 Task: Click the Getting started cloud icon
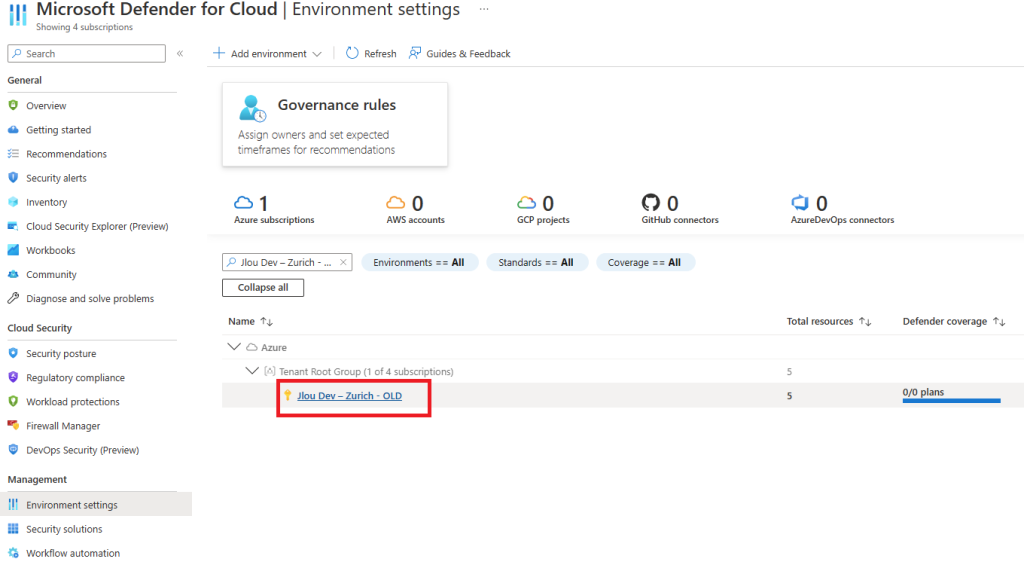click(x=13, y=129)
